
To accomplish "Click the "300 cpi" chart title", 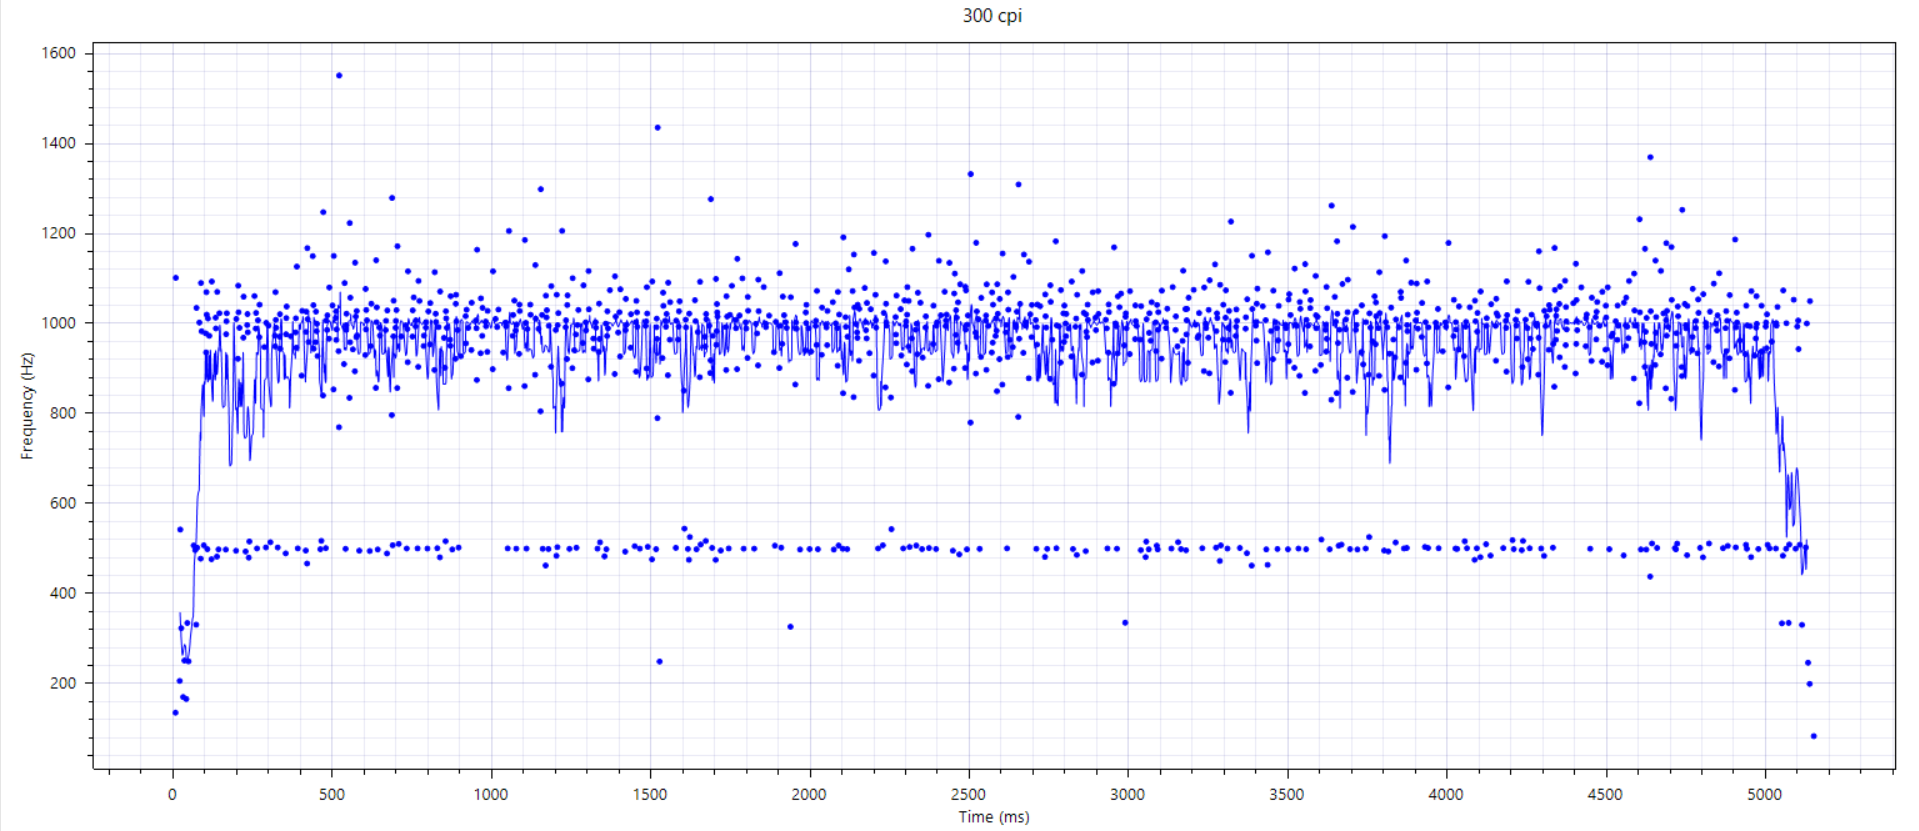I will 991,15.
